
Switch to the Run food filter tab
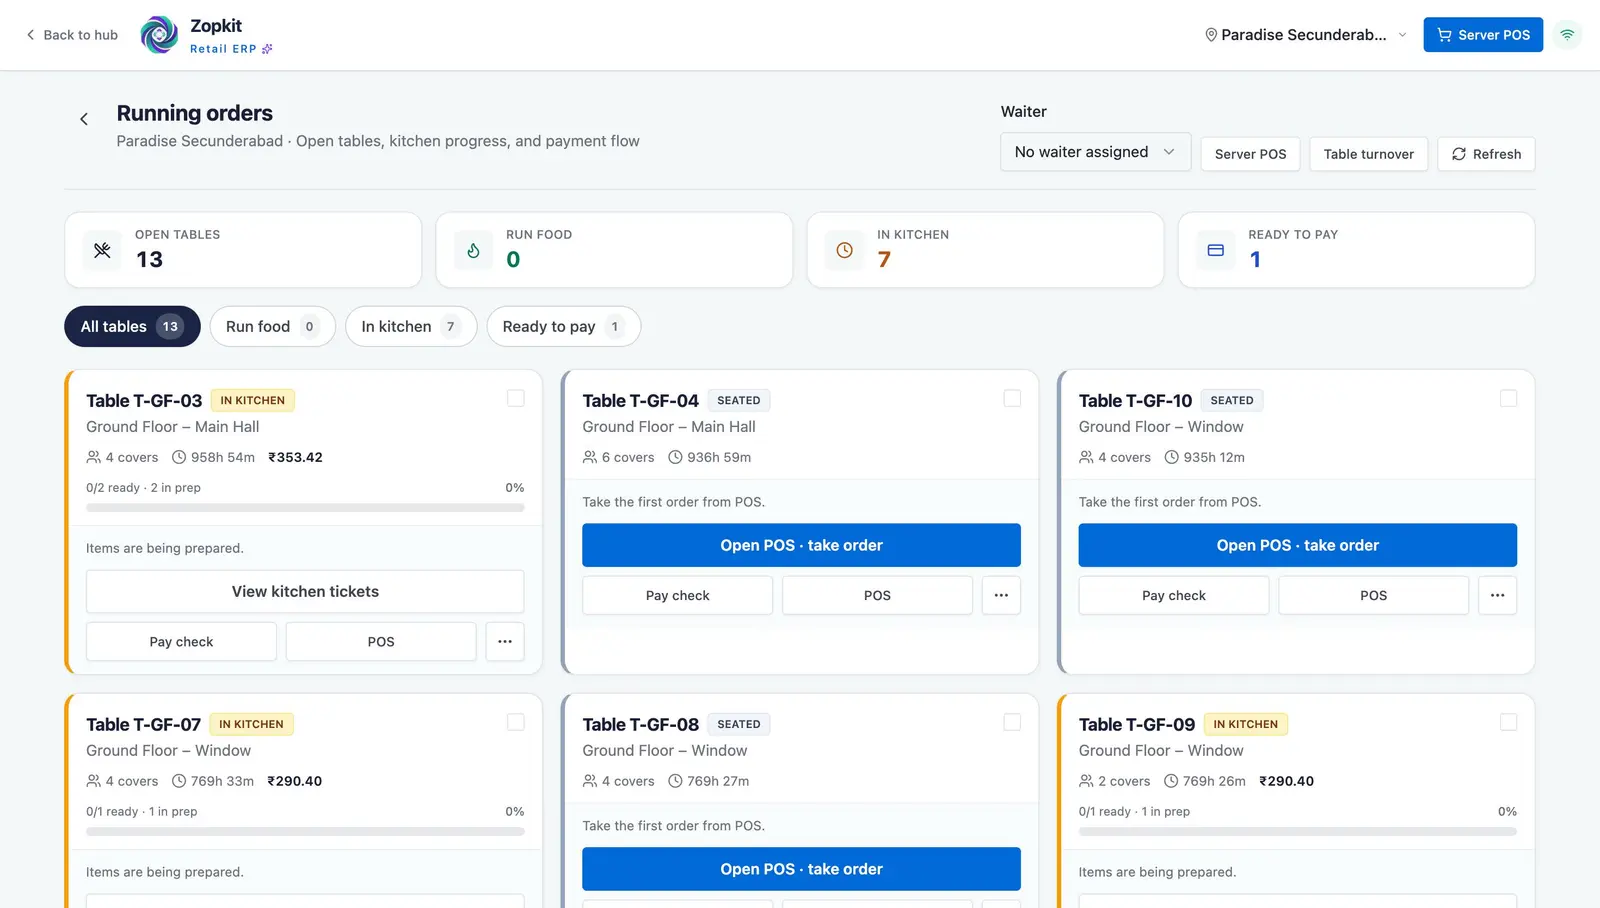pos(272,327)
